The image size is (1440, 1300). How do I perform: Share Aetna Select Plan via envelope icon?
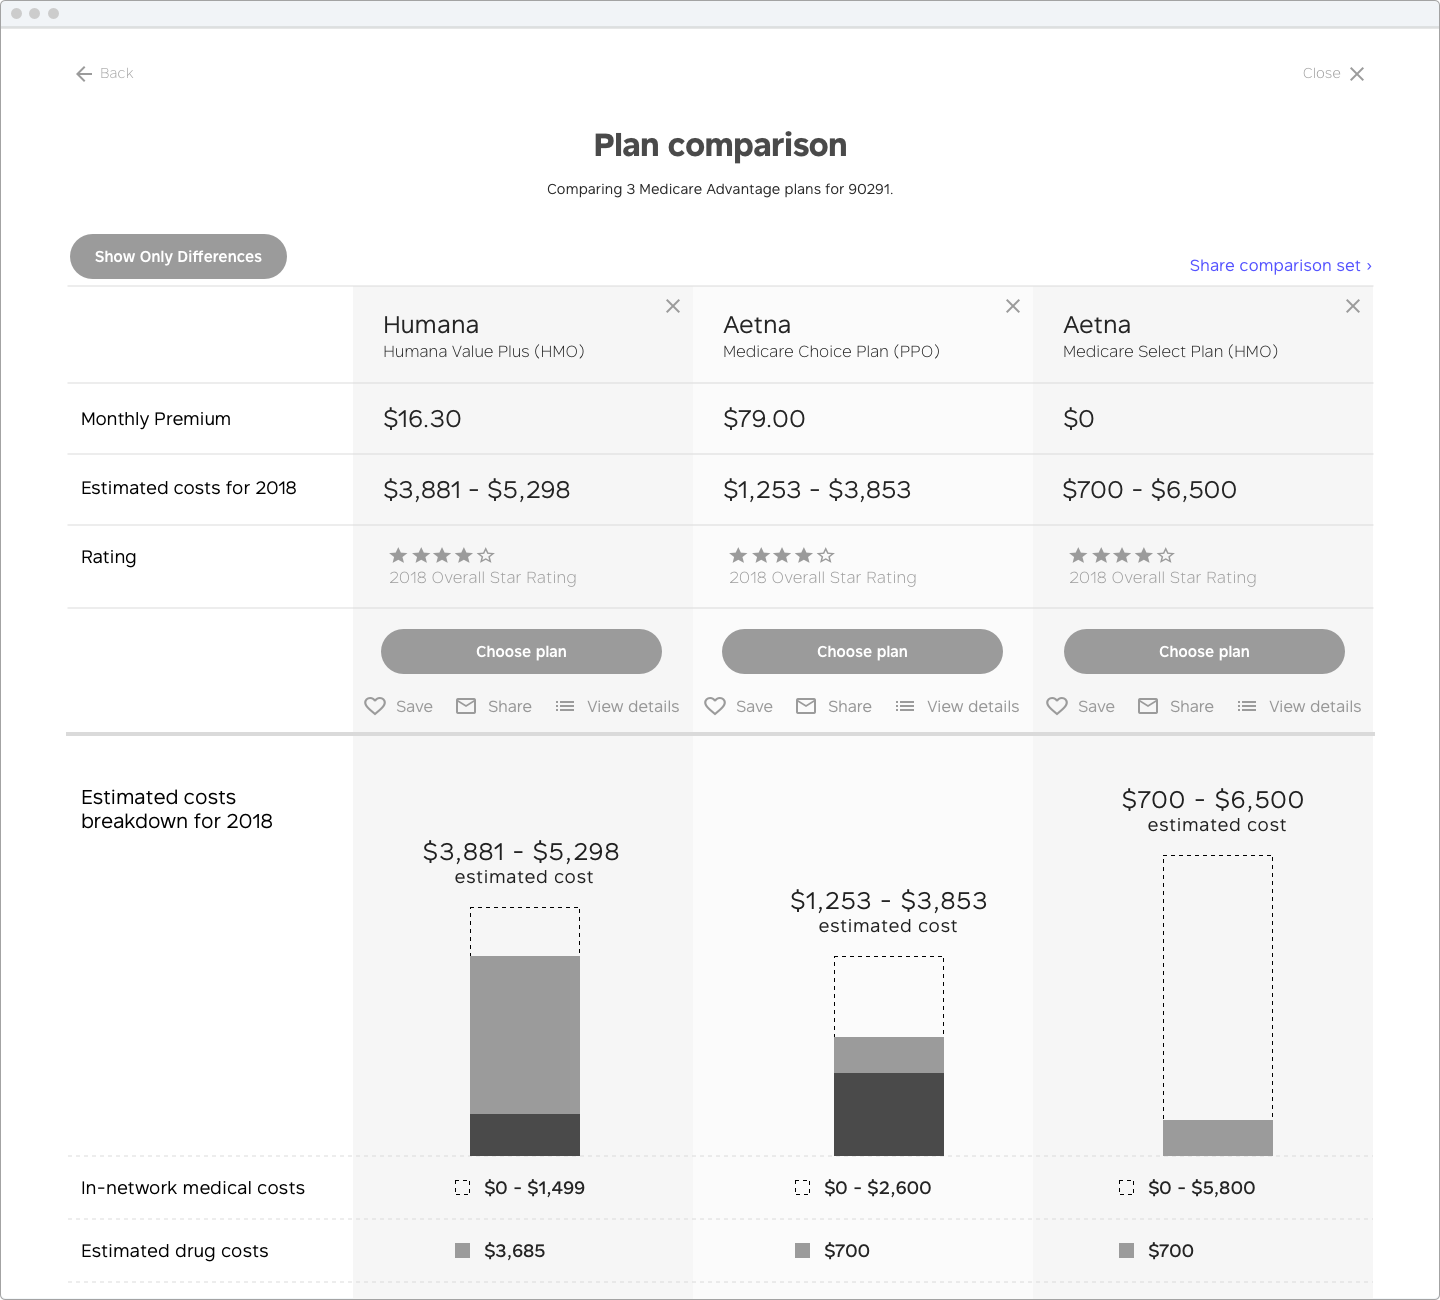pyautogui.click(x=1148, y=706)
